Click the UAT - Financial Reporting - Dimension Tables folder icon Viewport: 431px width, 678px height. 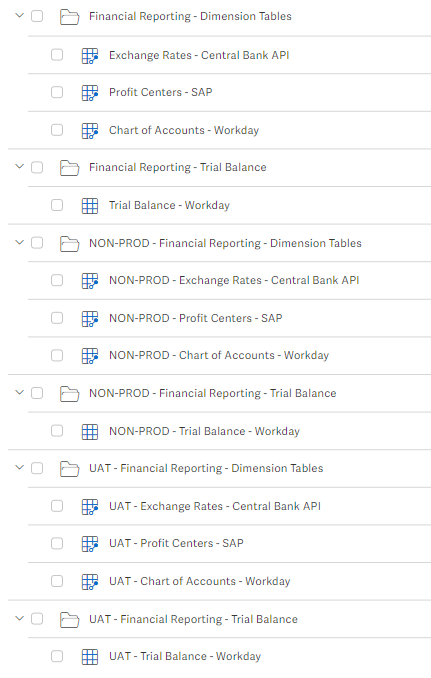click(x=69, y=469)
